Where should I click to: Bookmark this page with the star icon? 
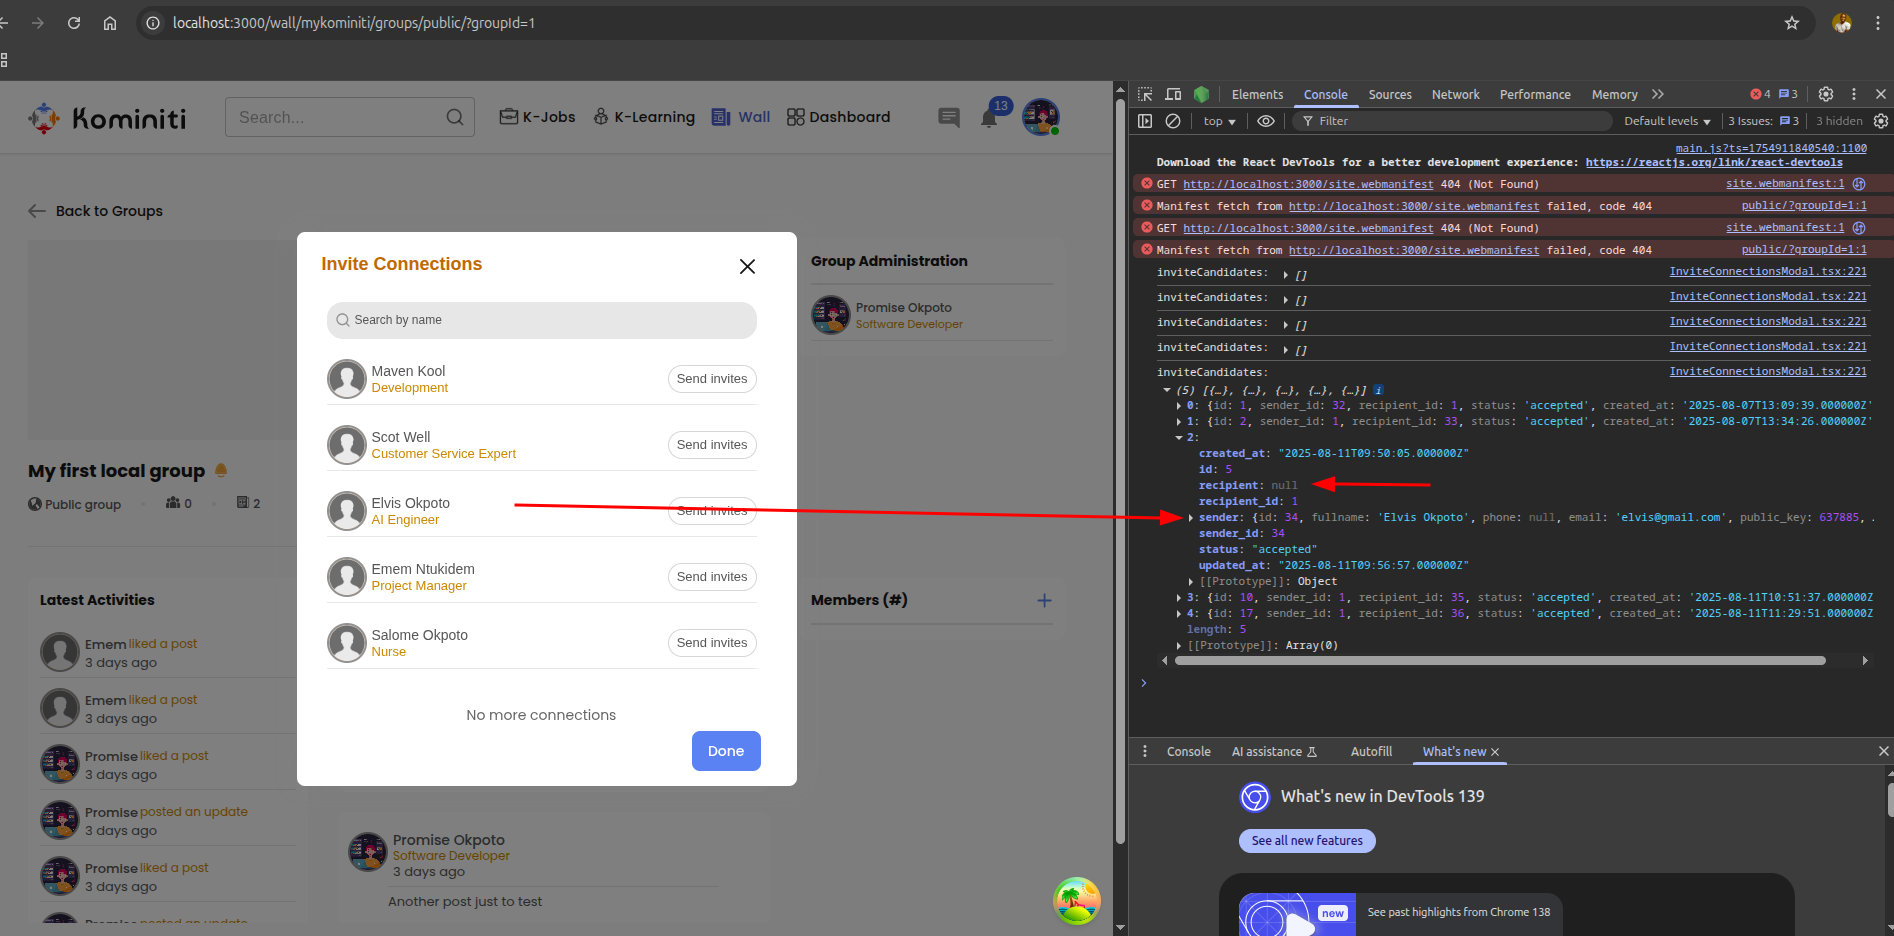(x=1791, y=23)
